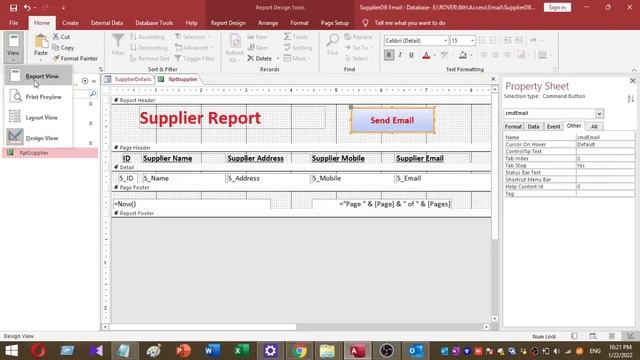Open External Data ribbon tab
640x360 pixels.
[107, 23]
